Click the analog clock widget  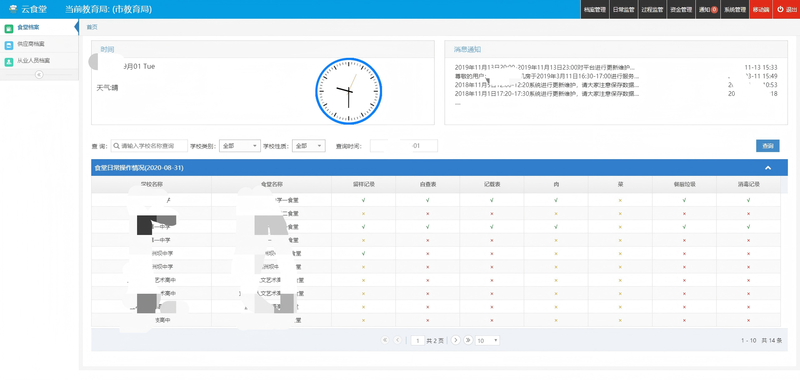coord(348,91)
